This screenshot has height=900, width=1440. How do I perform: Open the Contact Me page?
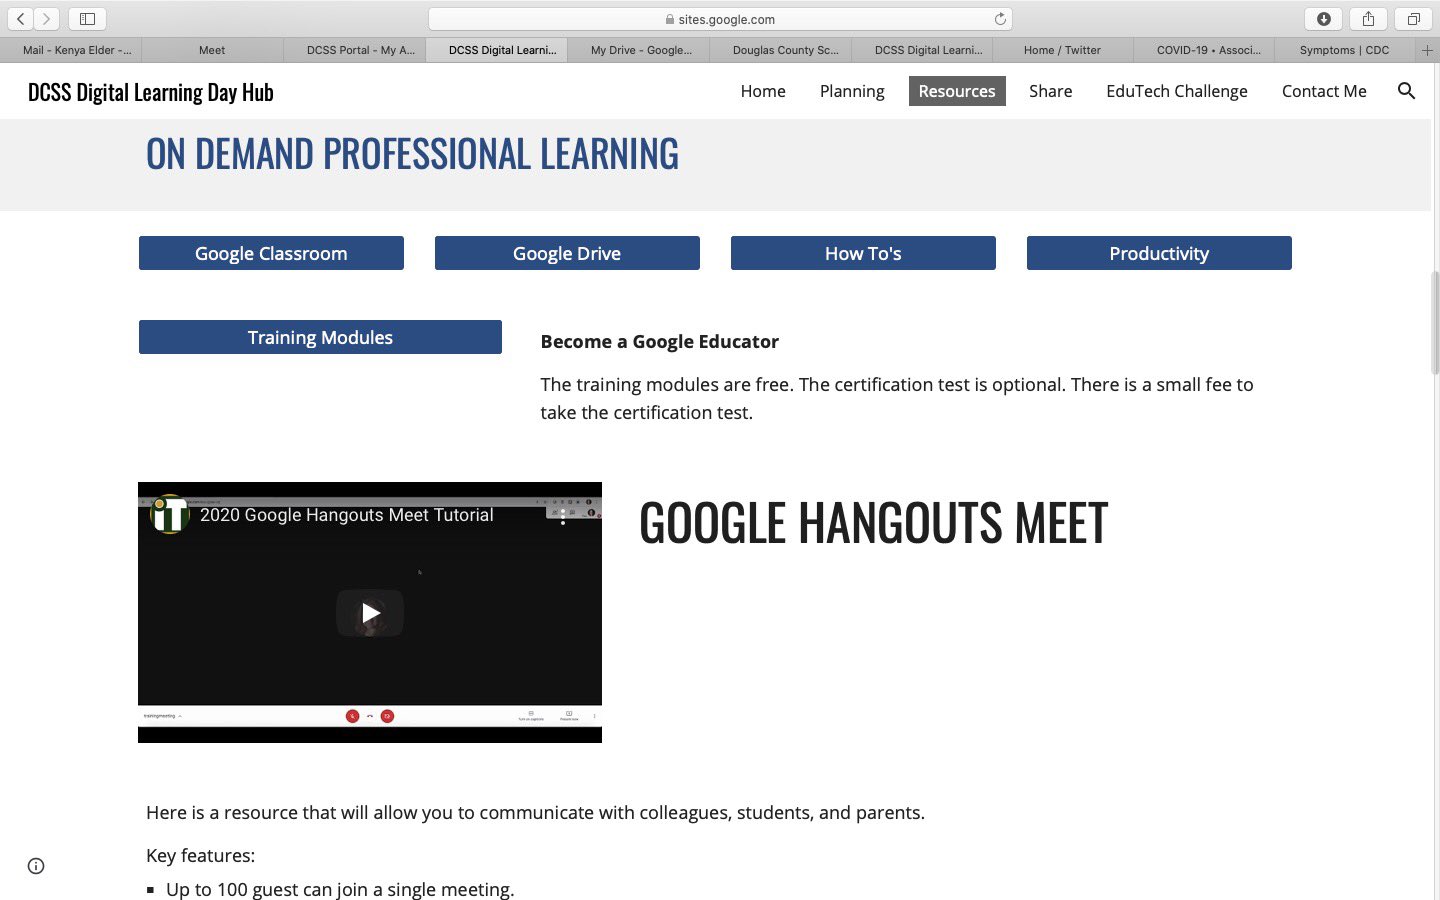[x=1324, y=91]
